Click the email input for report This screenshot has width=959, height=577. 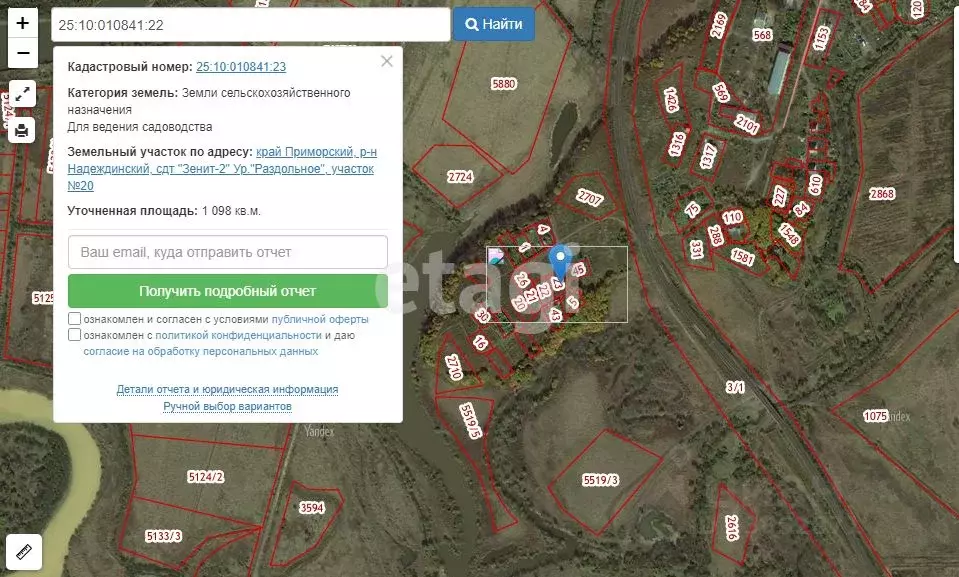pos(228,252)
